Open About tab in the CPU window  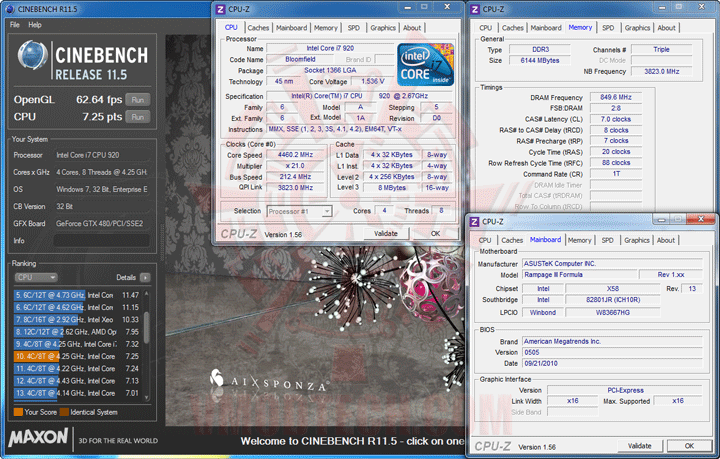coord(412,28)
